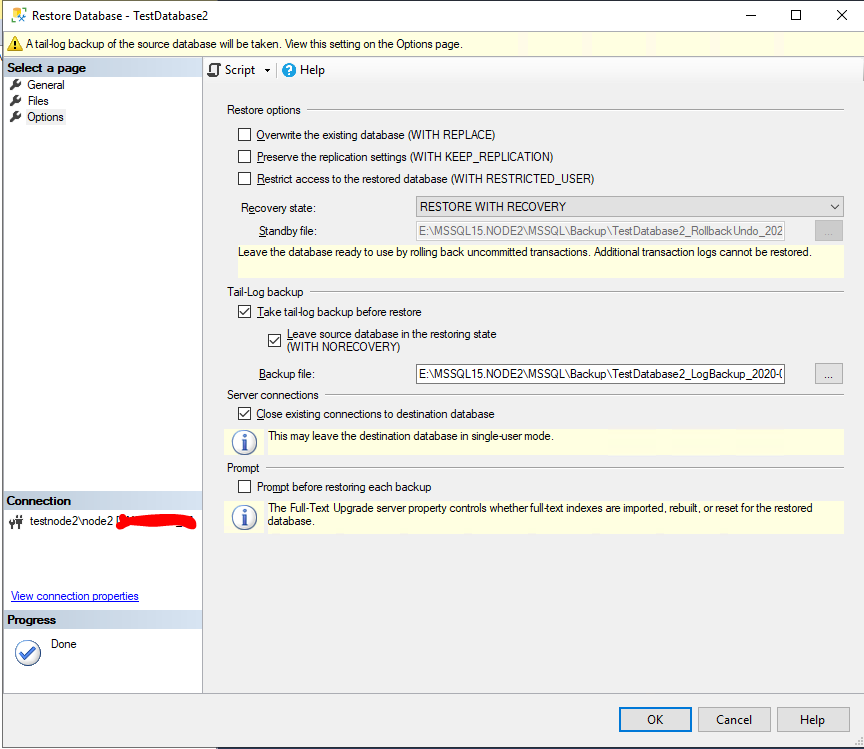Switch to the Files page
Viewport: 864px width, 749px height.
point(38,101)
